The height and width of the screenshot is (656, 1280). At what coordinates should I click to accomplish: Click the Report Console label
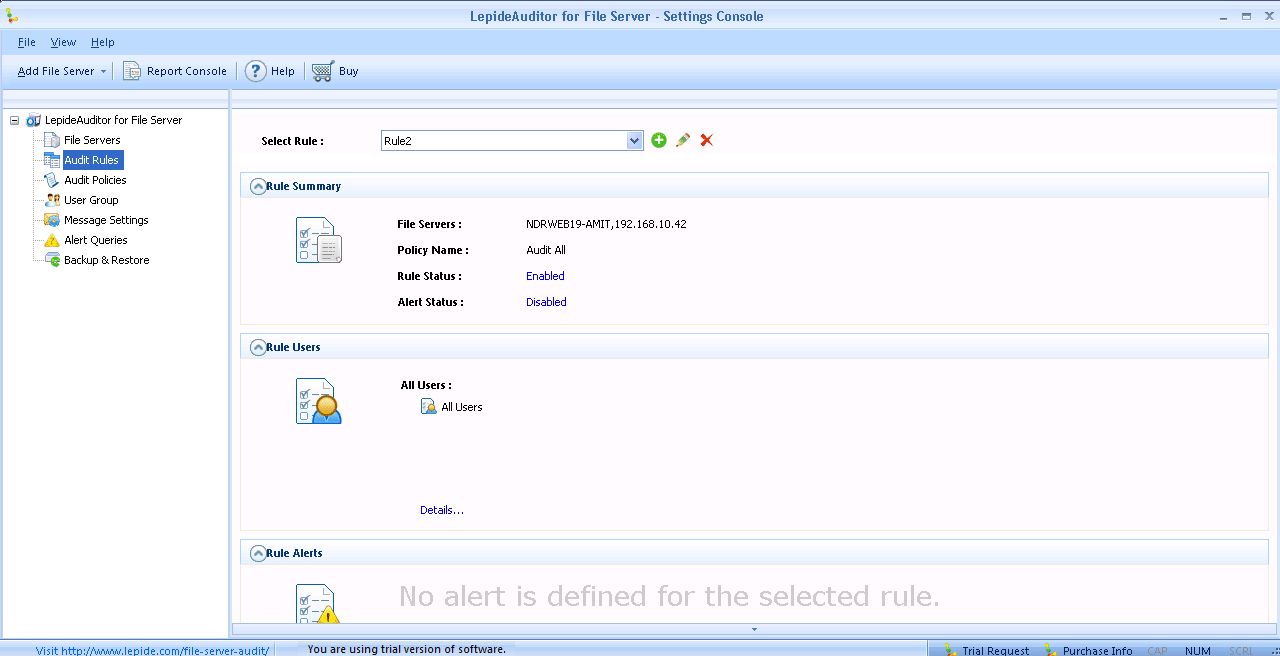pos(187,71)
